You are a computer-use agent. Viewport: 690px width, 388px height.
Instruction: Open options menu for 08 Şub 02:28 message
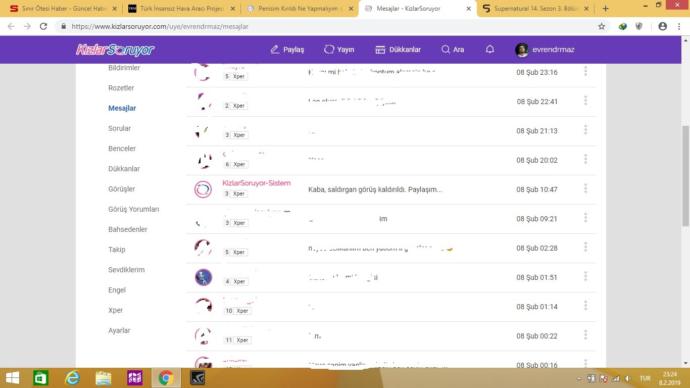(585, 247)
